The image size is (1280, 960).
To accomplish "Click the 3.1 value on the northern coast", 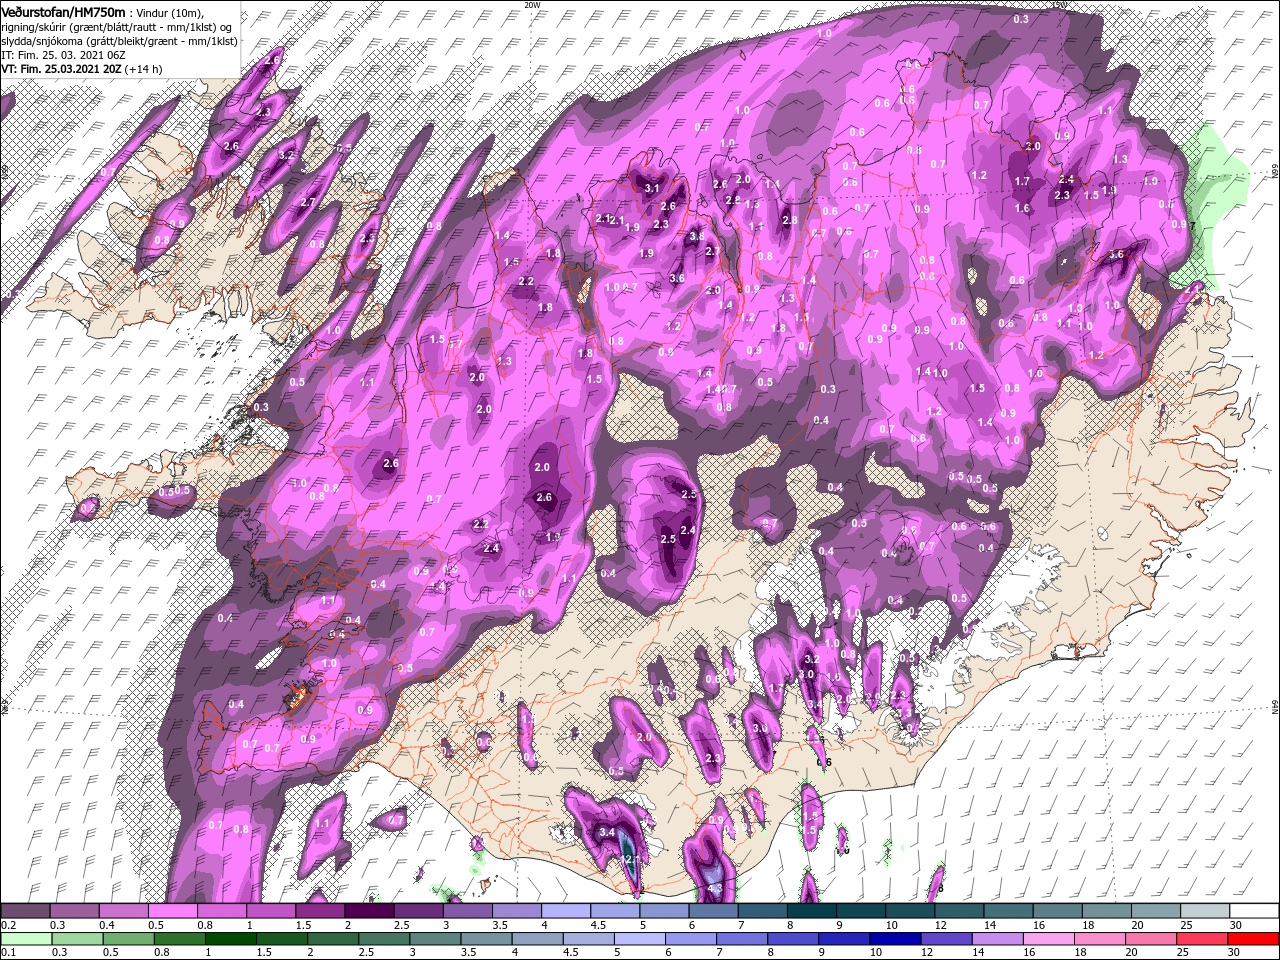I will pyautogui.click(x=653, y=188).
